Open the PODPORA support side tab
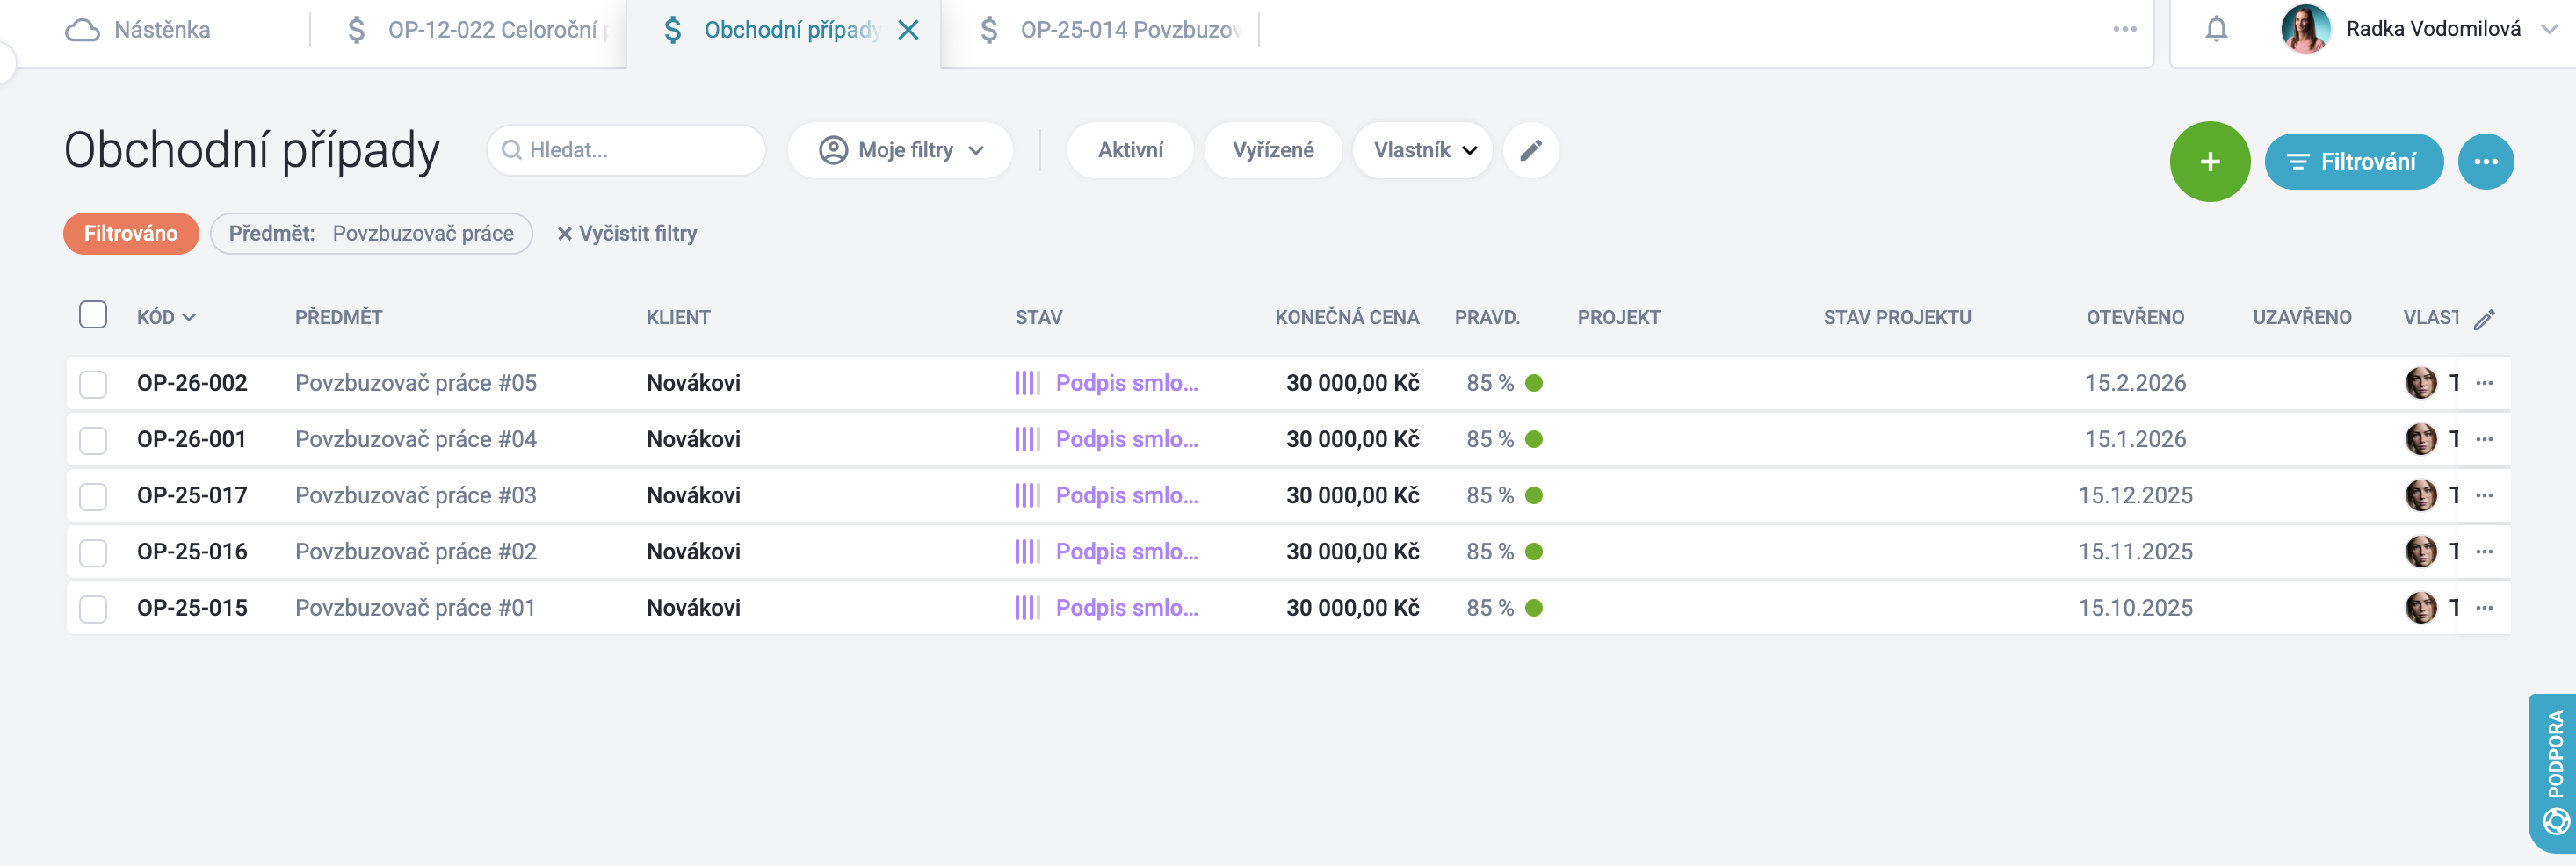2576x866 pixels. tap(2553, 772)
